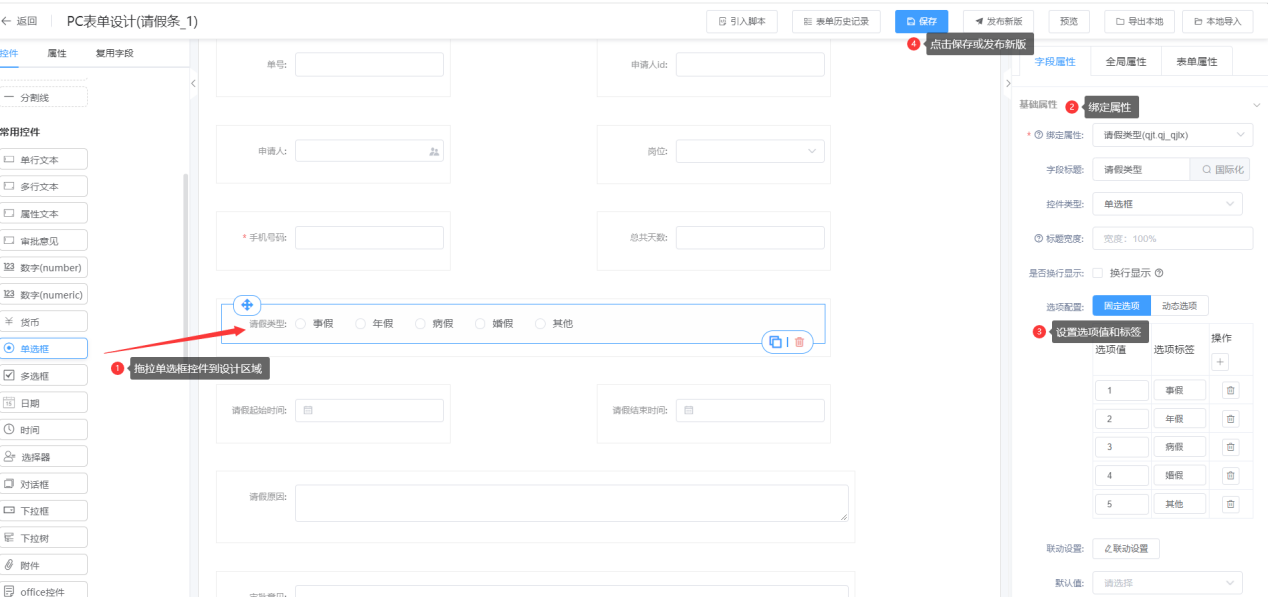The height and width of the screenshot is (597, 1268).
Task: Click the blue 保存 button
Action: coord(921,21)
